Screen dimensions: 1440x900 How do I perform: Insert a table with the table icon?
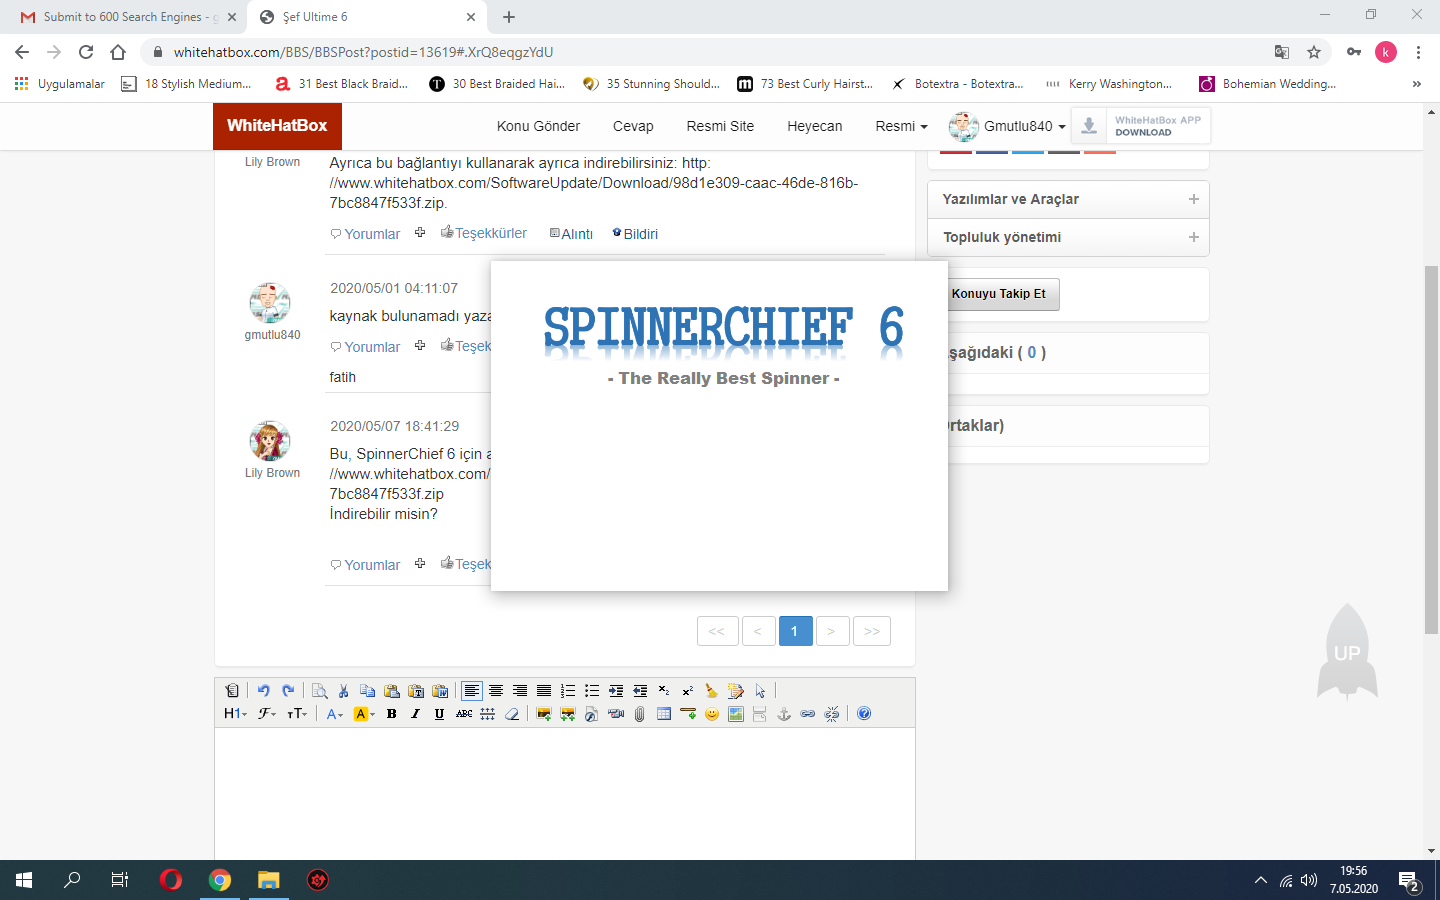click(x=664, y=714)
